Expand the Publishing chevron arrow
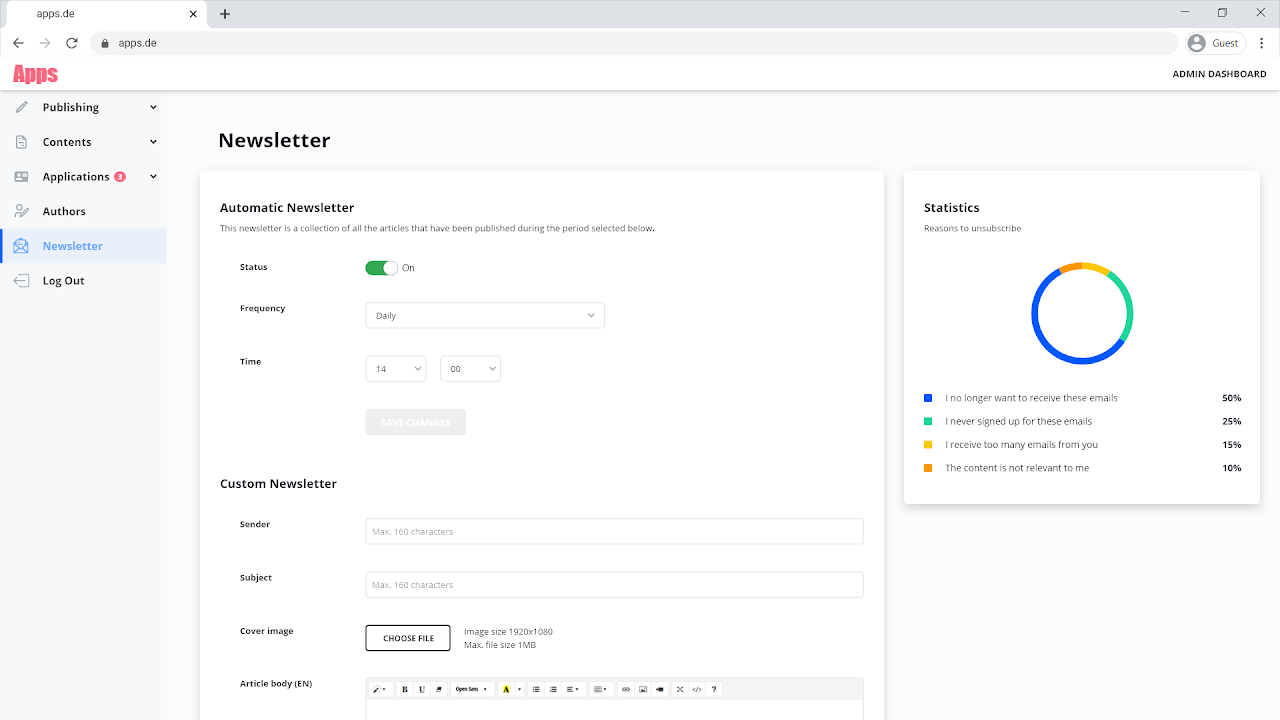1280x720 pixels. [x=153, y=107]
